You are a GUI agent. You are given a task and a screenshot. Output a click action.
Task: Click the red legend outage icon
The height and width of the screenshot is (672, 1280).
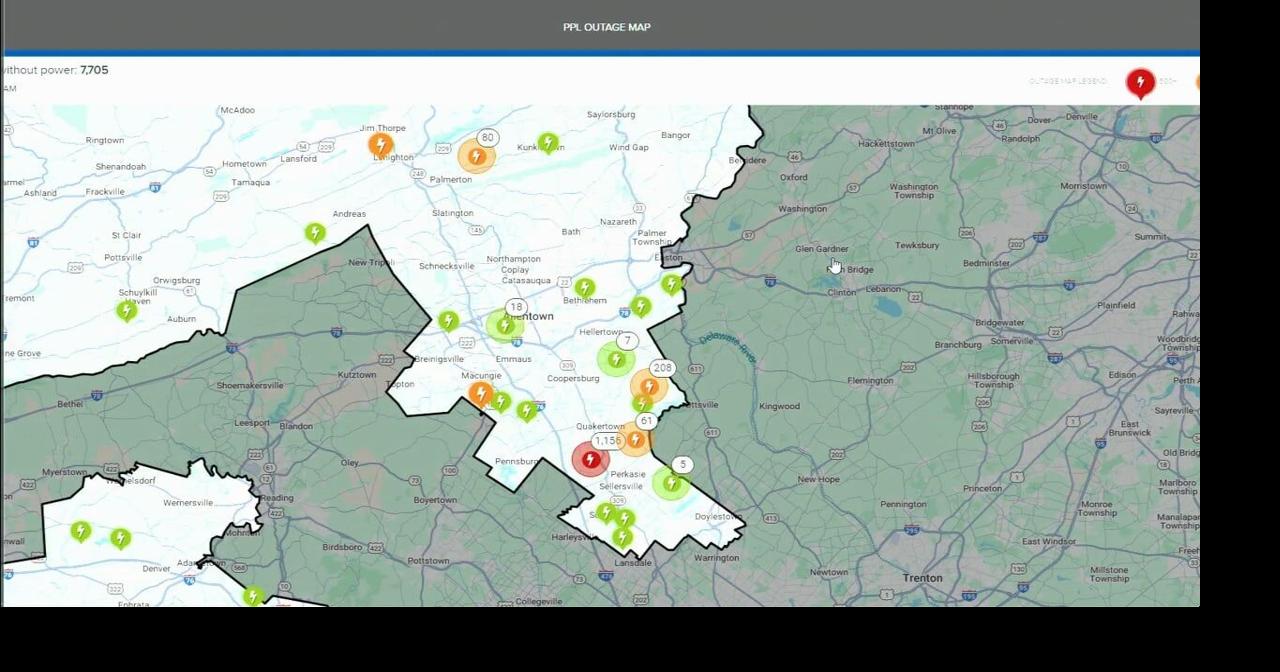pos(1140,83)
